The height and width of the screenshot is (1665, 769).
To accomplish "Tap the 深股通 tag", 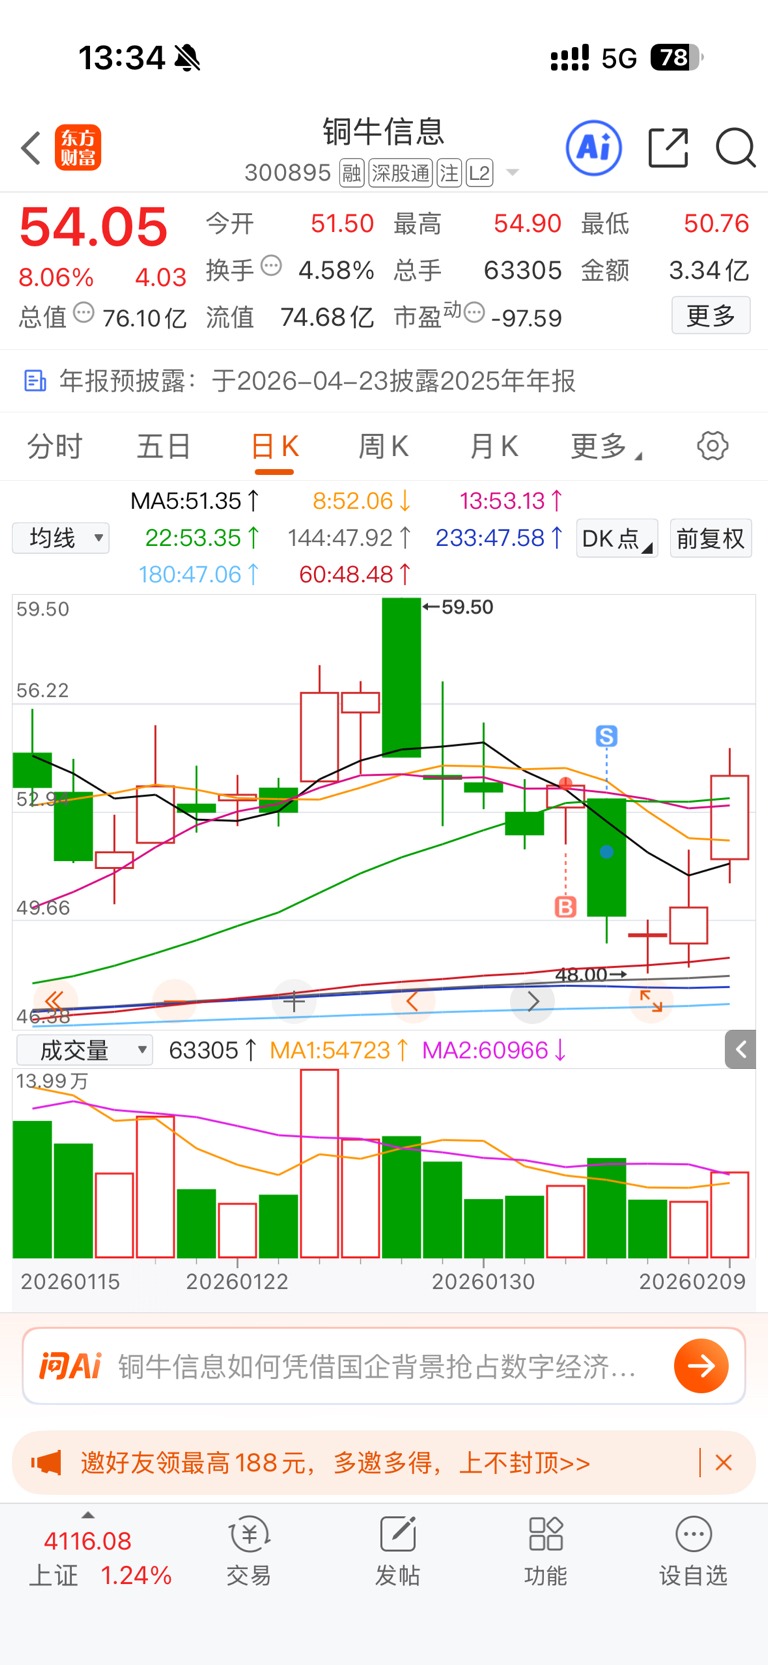I will (x=400, y=173).
